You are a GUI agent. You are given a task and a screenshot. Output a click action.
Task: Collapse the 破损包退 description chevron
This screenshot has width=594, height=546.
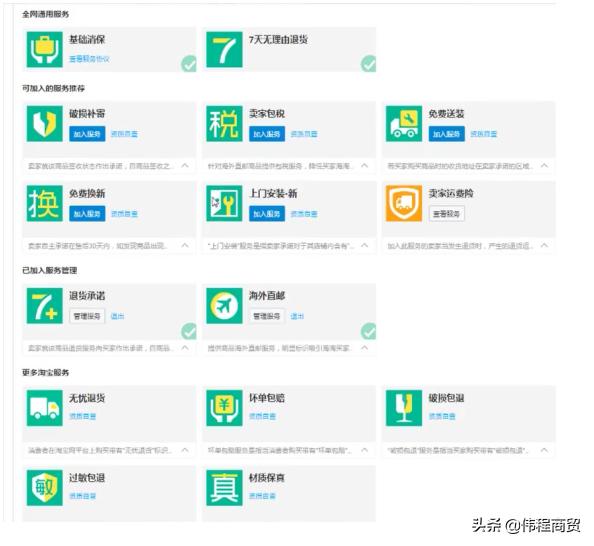point(544,450)
